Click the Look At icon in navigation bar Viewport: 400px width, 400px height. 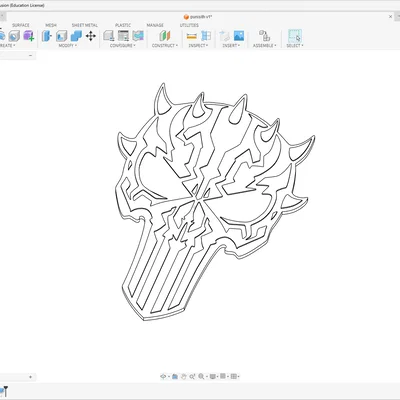coord(175,376)
